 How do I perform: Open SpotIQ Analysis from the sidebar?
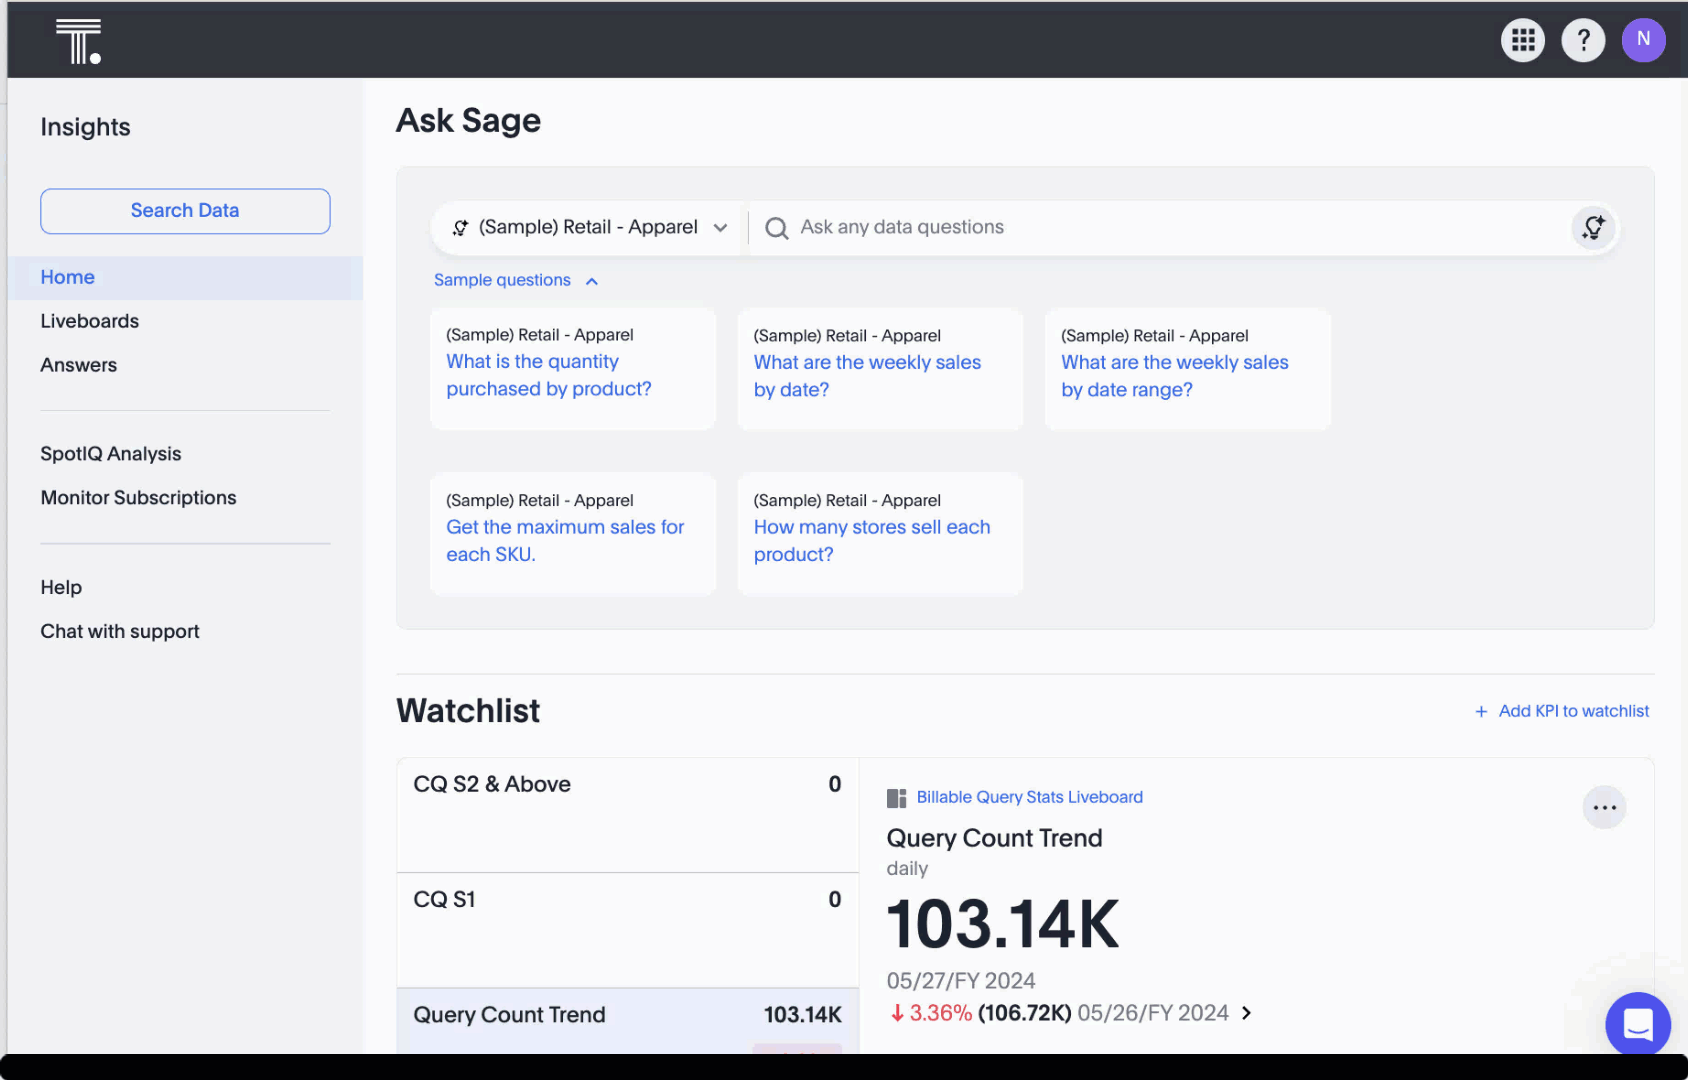(110, 453)
